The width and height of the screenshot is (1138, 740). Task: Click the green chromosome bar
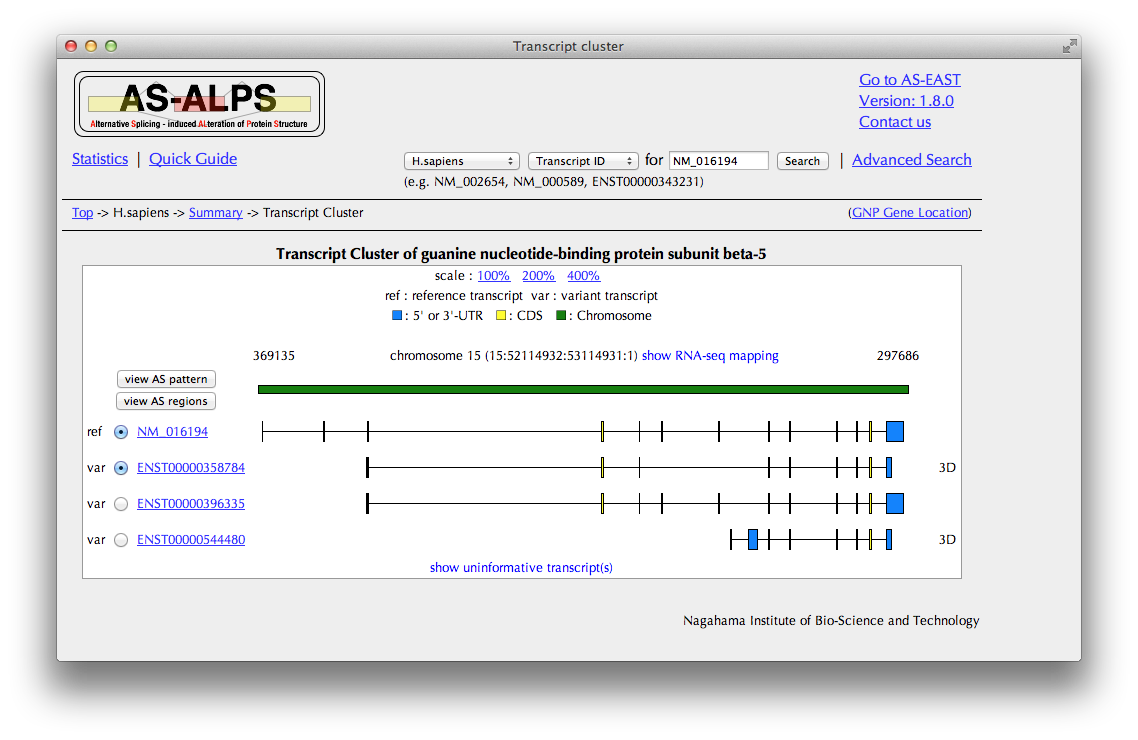click(x=582, y=390)
